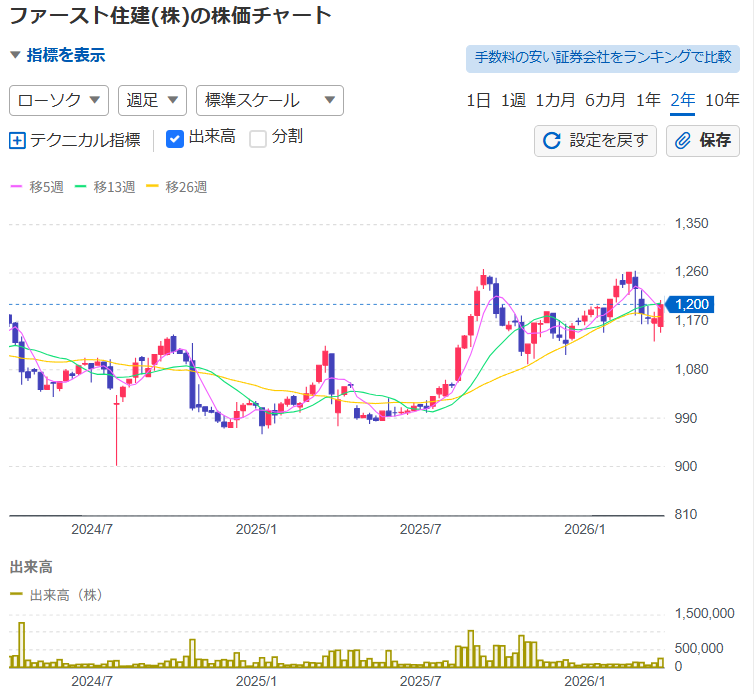Click the 出来高(株) legend marker
754x694 pixels.
16,594
